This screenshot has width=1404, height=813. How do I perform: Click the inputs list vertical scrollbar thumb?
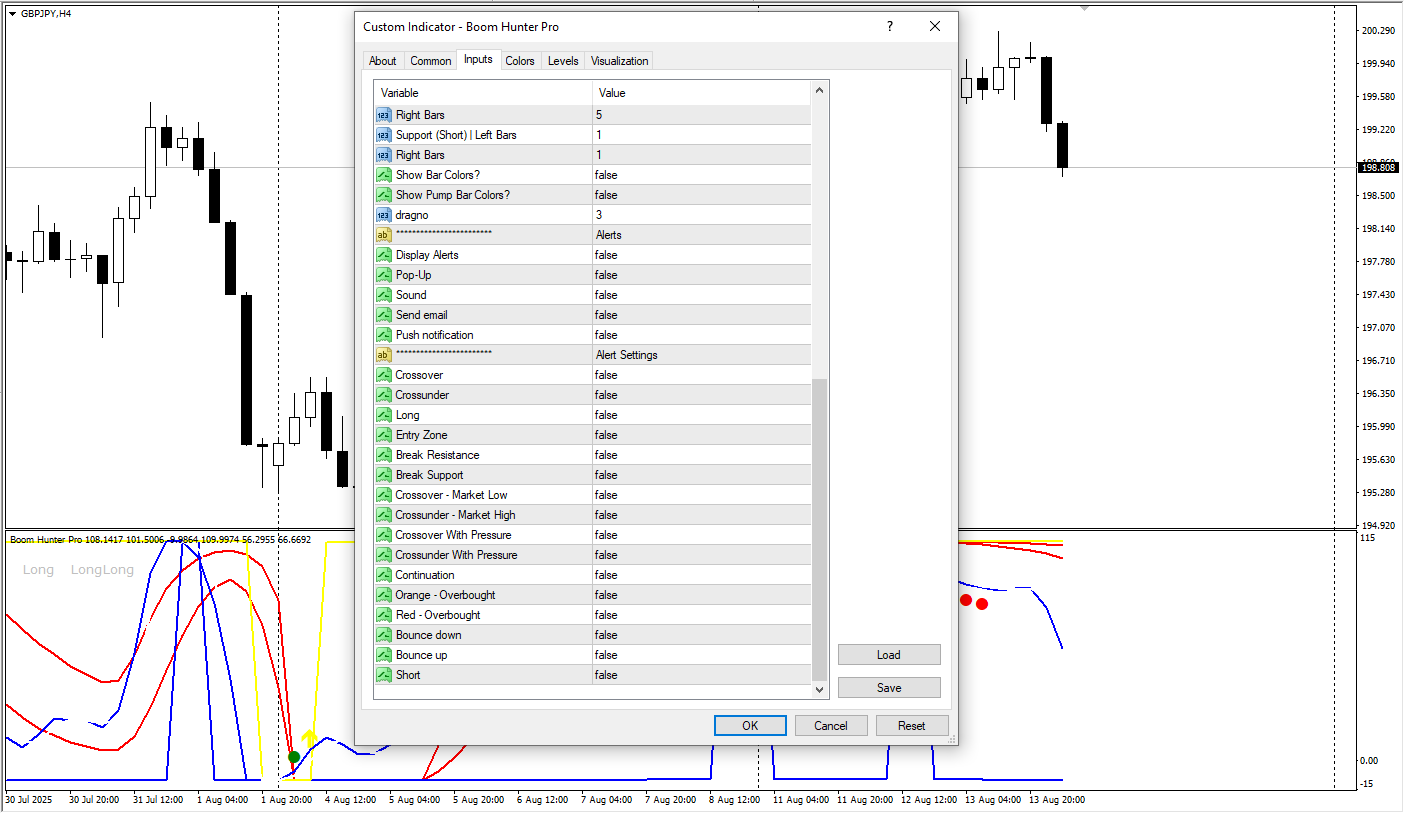point(820,529)
